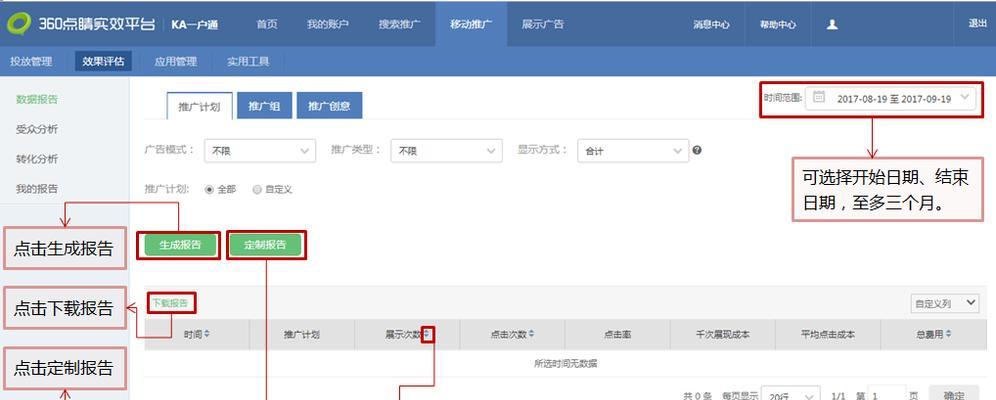Viewport: 996px width, 400px height.
Task: Open the 每页显示 20行 dropdown
Action: pyautogui.click(x=791, y=395)
